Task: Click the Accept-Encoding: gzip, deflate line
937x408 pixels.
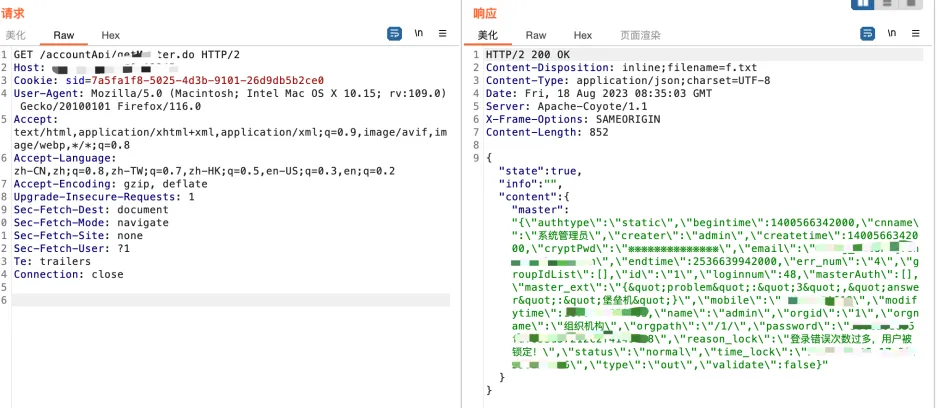Action: coord(111,184)
